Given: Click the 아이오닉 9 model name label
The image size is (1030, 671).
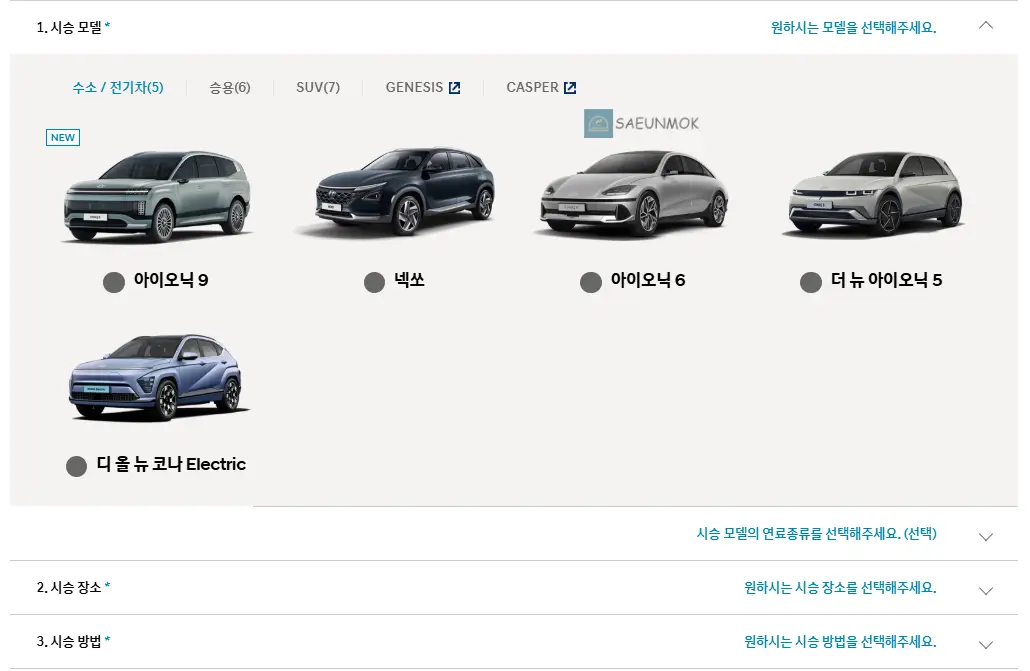Looking at the screenshot, I should point(171,280).
